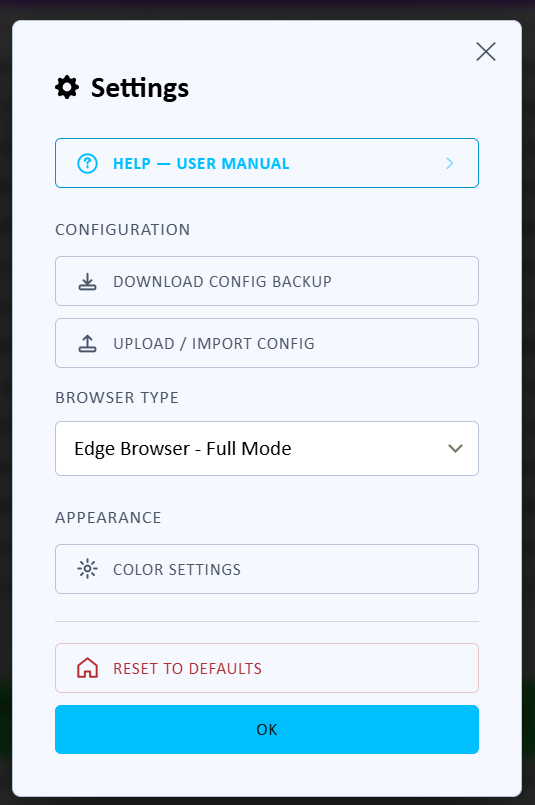Click the dropdown arrow next to Edge Browser
Viewport: 535px width, 805px height.
tap(455, 449)
